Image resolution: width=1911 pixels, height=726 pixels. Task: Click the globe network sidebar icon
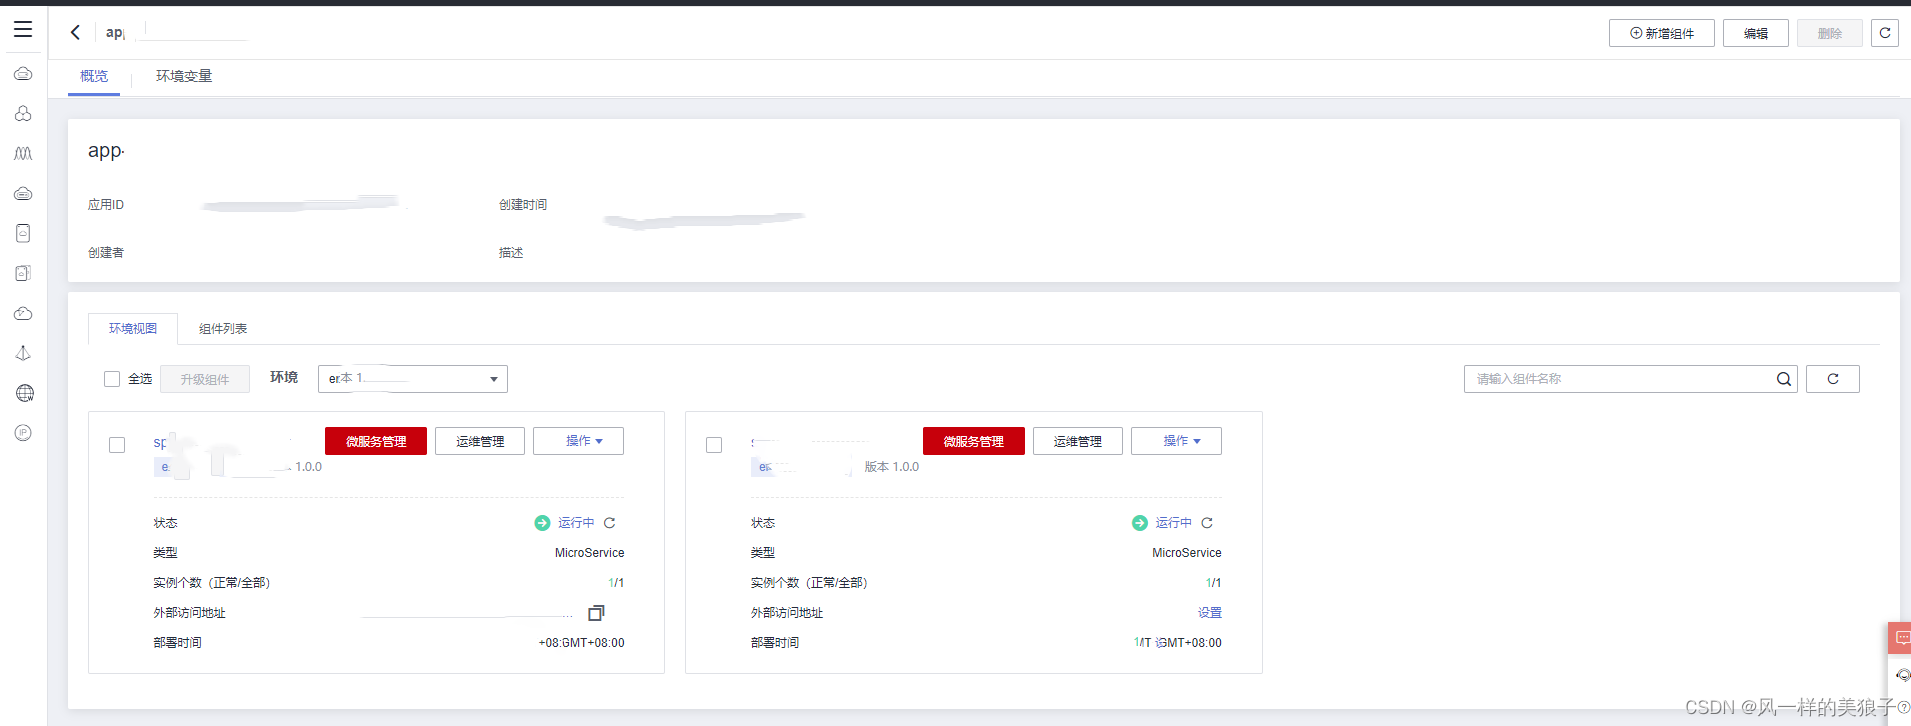pos(24,393)
